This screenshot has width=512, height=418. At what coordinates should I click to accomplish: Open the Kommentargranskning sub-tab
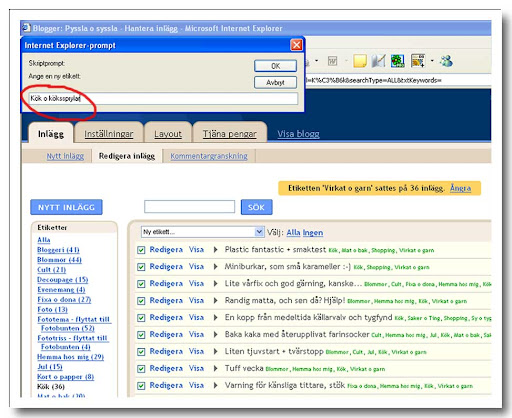point(209,156)
